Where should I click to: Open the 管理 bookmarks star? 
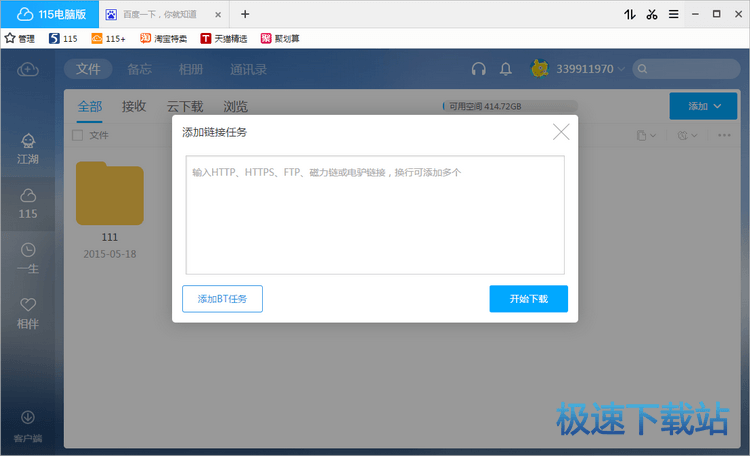(x=20, y=38)
